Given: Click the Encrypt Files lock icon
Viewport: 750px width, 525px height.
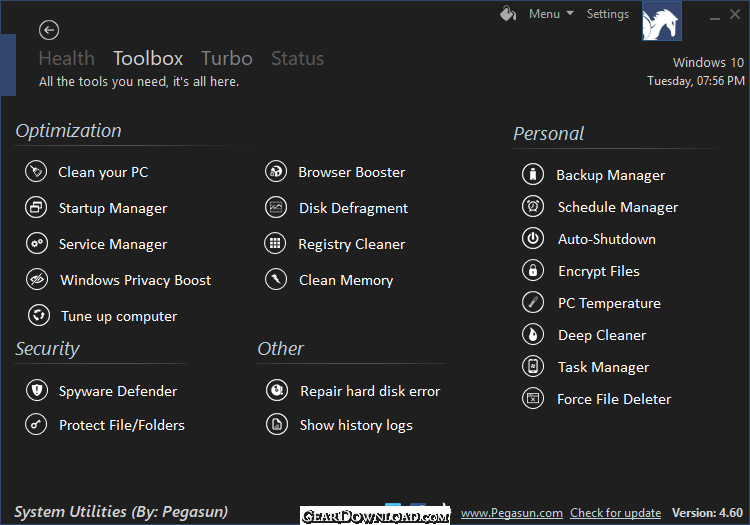Looking at the screenshot, I should (533, 271).
